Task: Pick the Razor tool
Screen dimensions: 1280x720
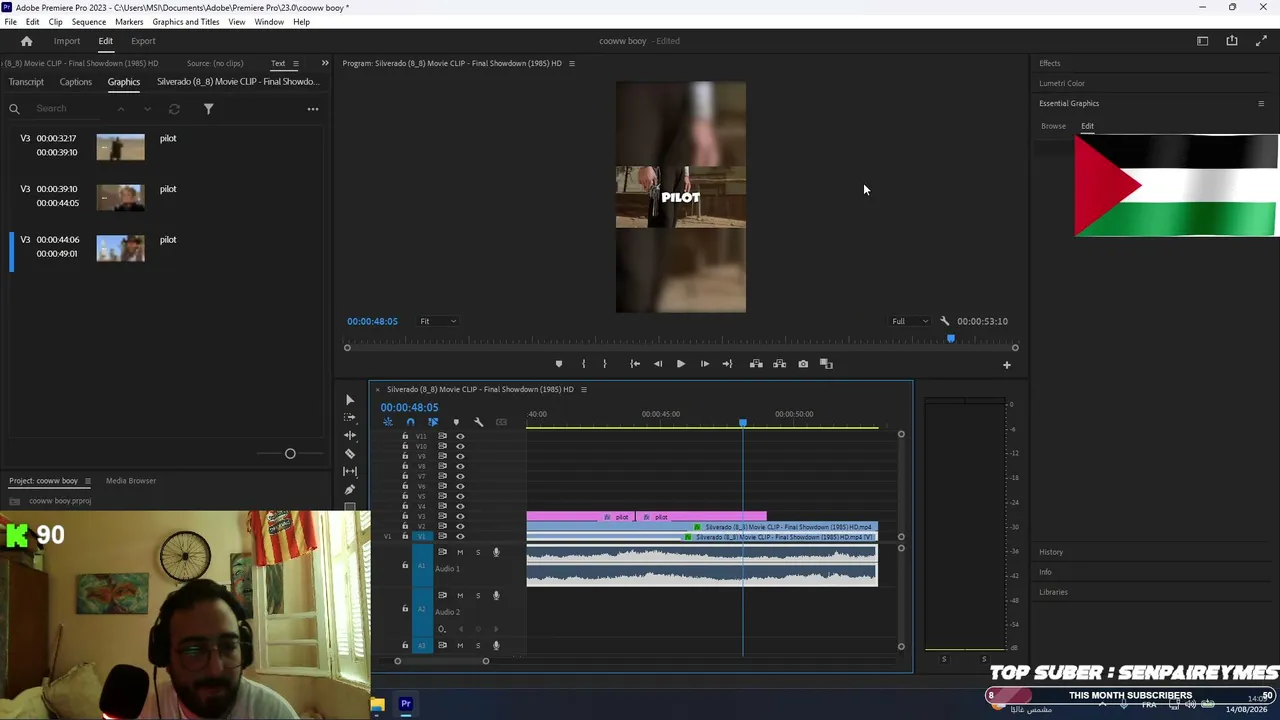Action: [x=349, y=453]
